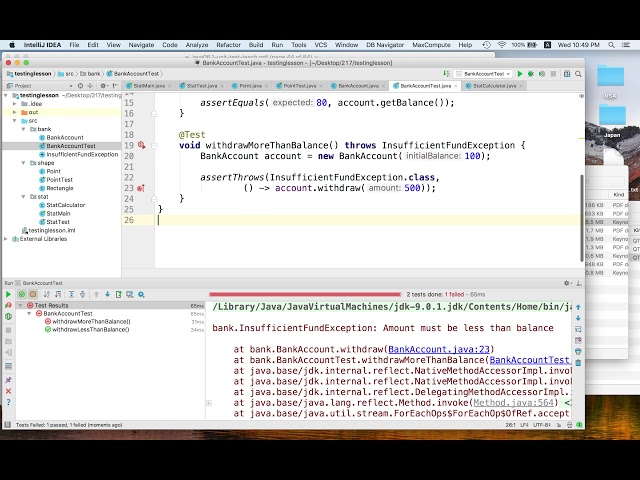Collapse the shape package
Image resolution: width=640 pixels, height=480 pixels.
tap(23, 163)
